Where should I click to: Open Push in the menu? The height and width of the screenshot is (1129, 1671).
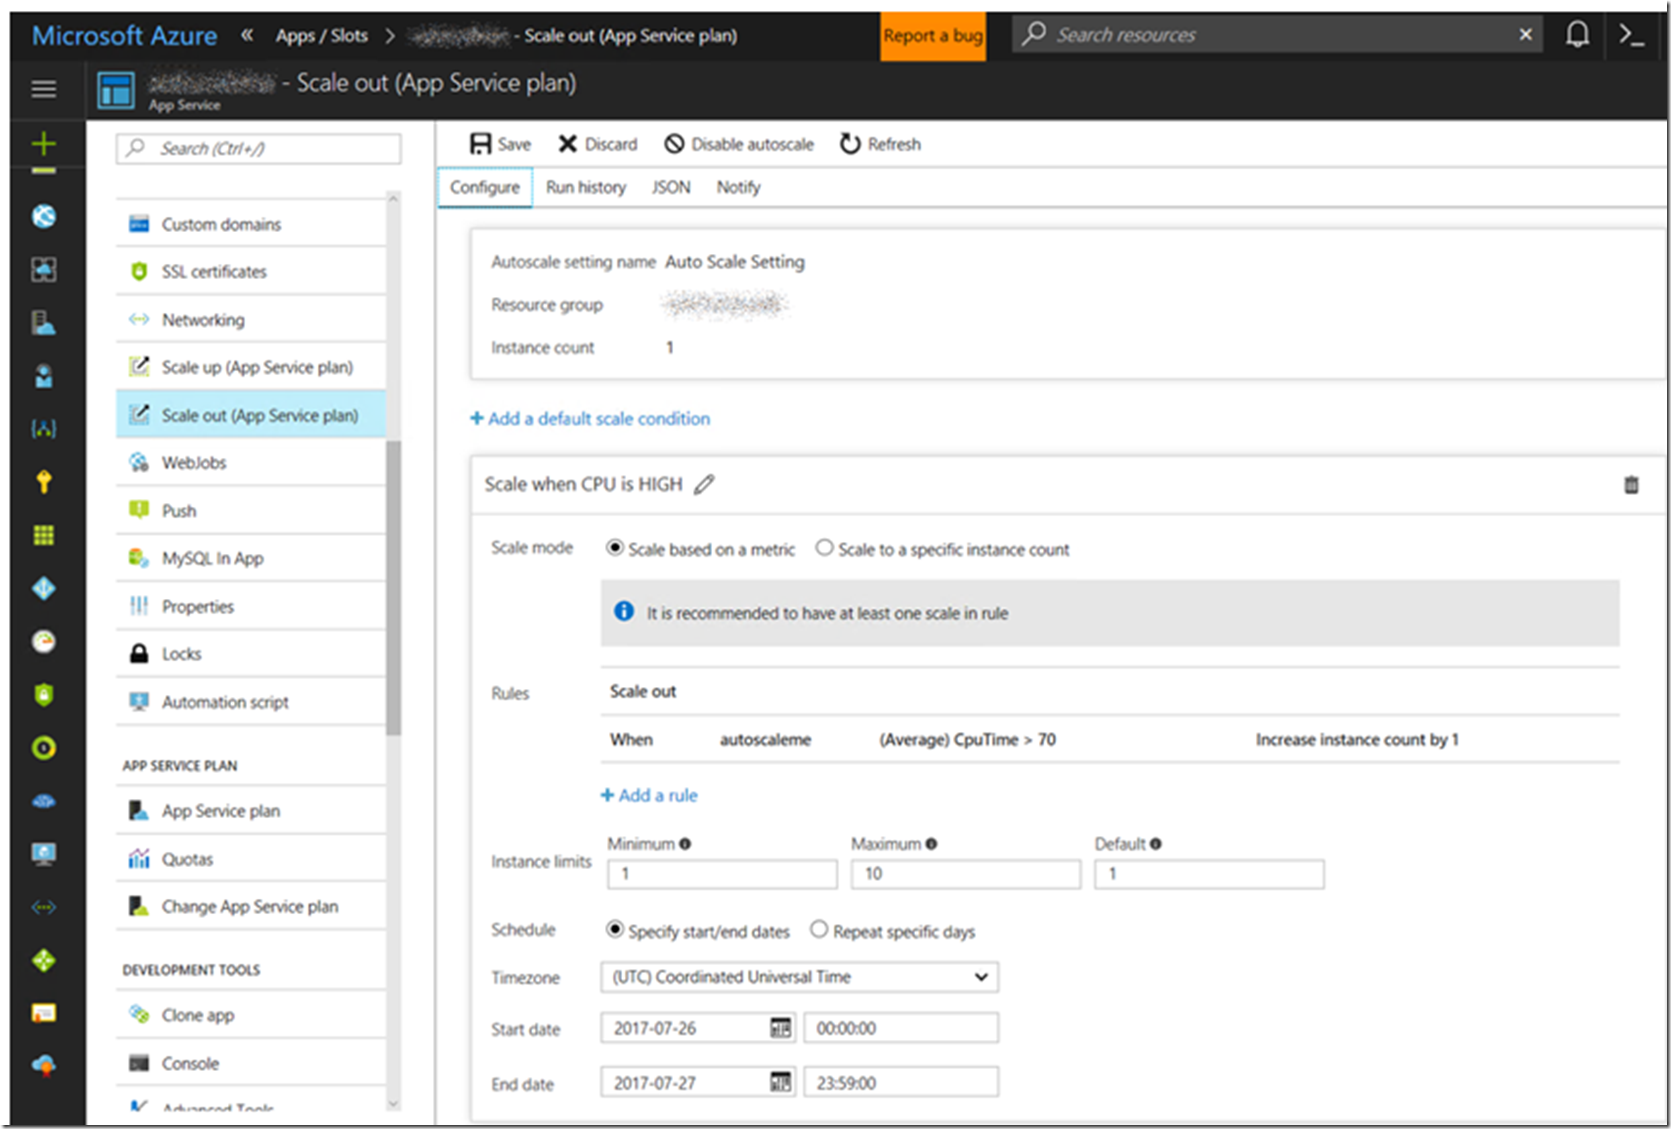click(250, 511)
